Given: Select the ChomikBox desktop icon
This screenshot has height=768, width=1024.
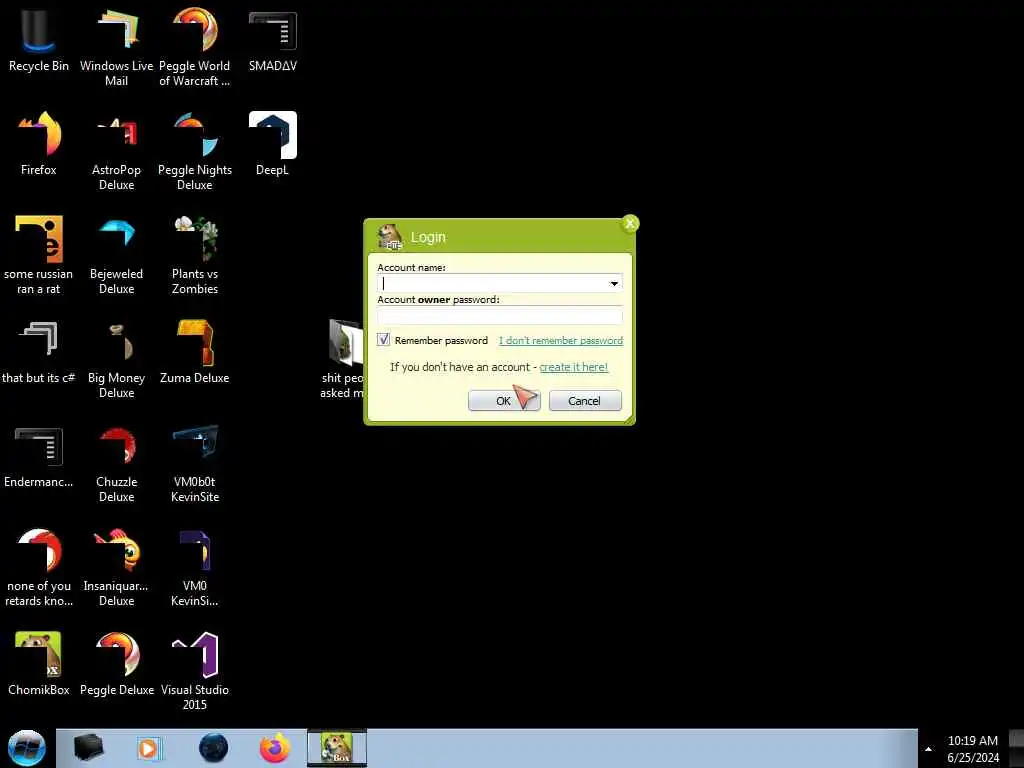Looking at the screenshot, I should (x=39, y=663).
